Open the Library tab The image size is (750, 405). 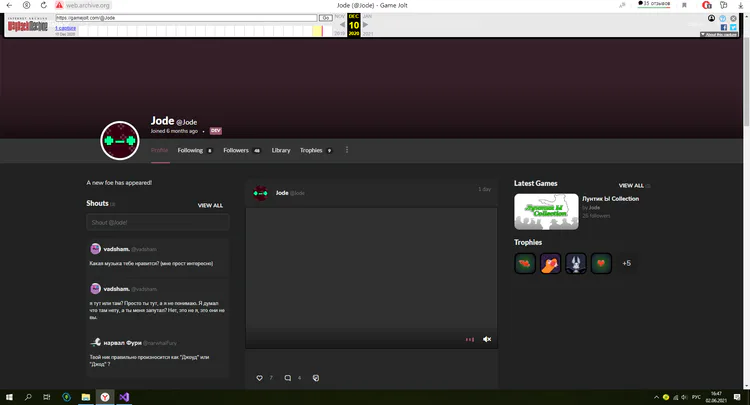(281, 150)
